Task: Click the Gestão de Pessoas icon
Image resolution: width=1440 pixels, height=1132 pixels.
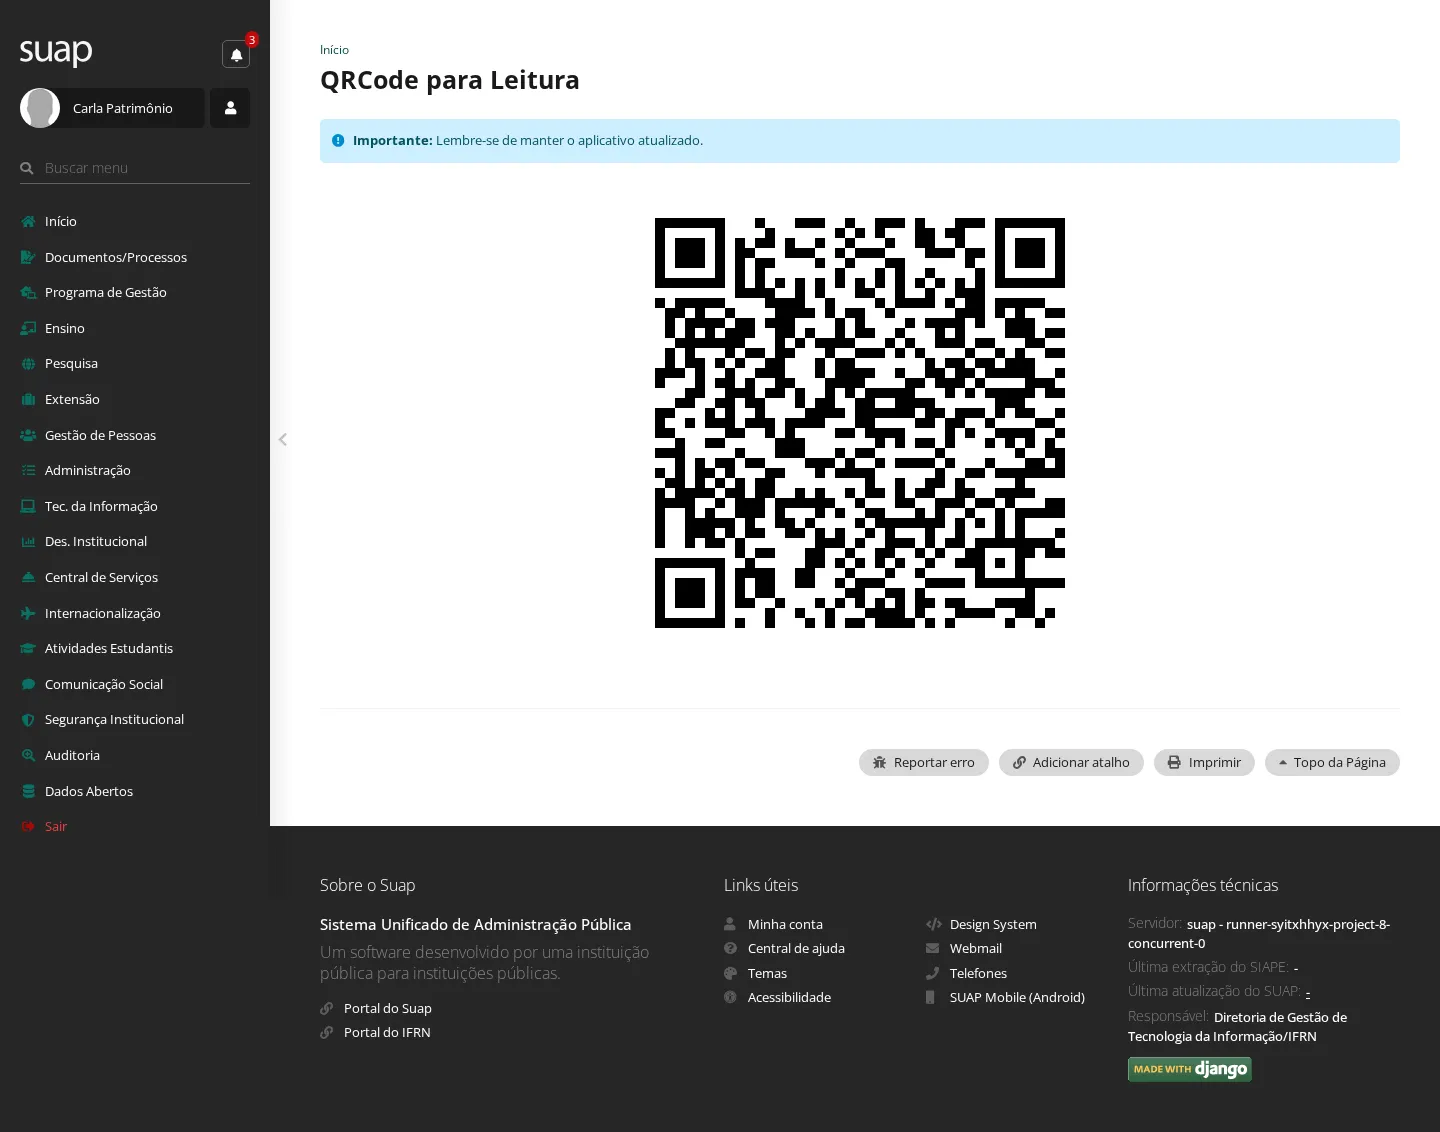Action: click(x=28, y=435)
